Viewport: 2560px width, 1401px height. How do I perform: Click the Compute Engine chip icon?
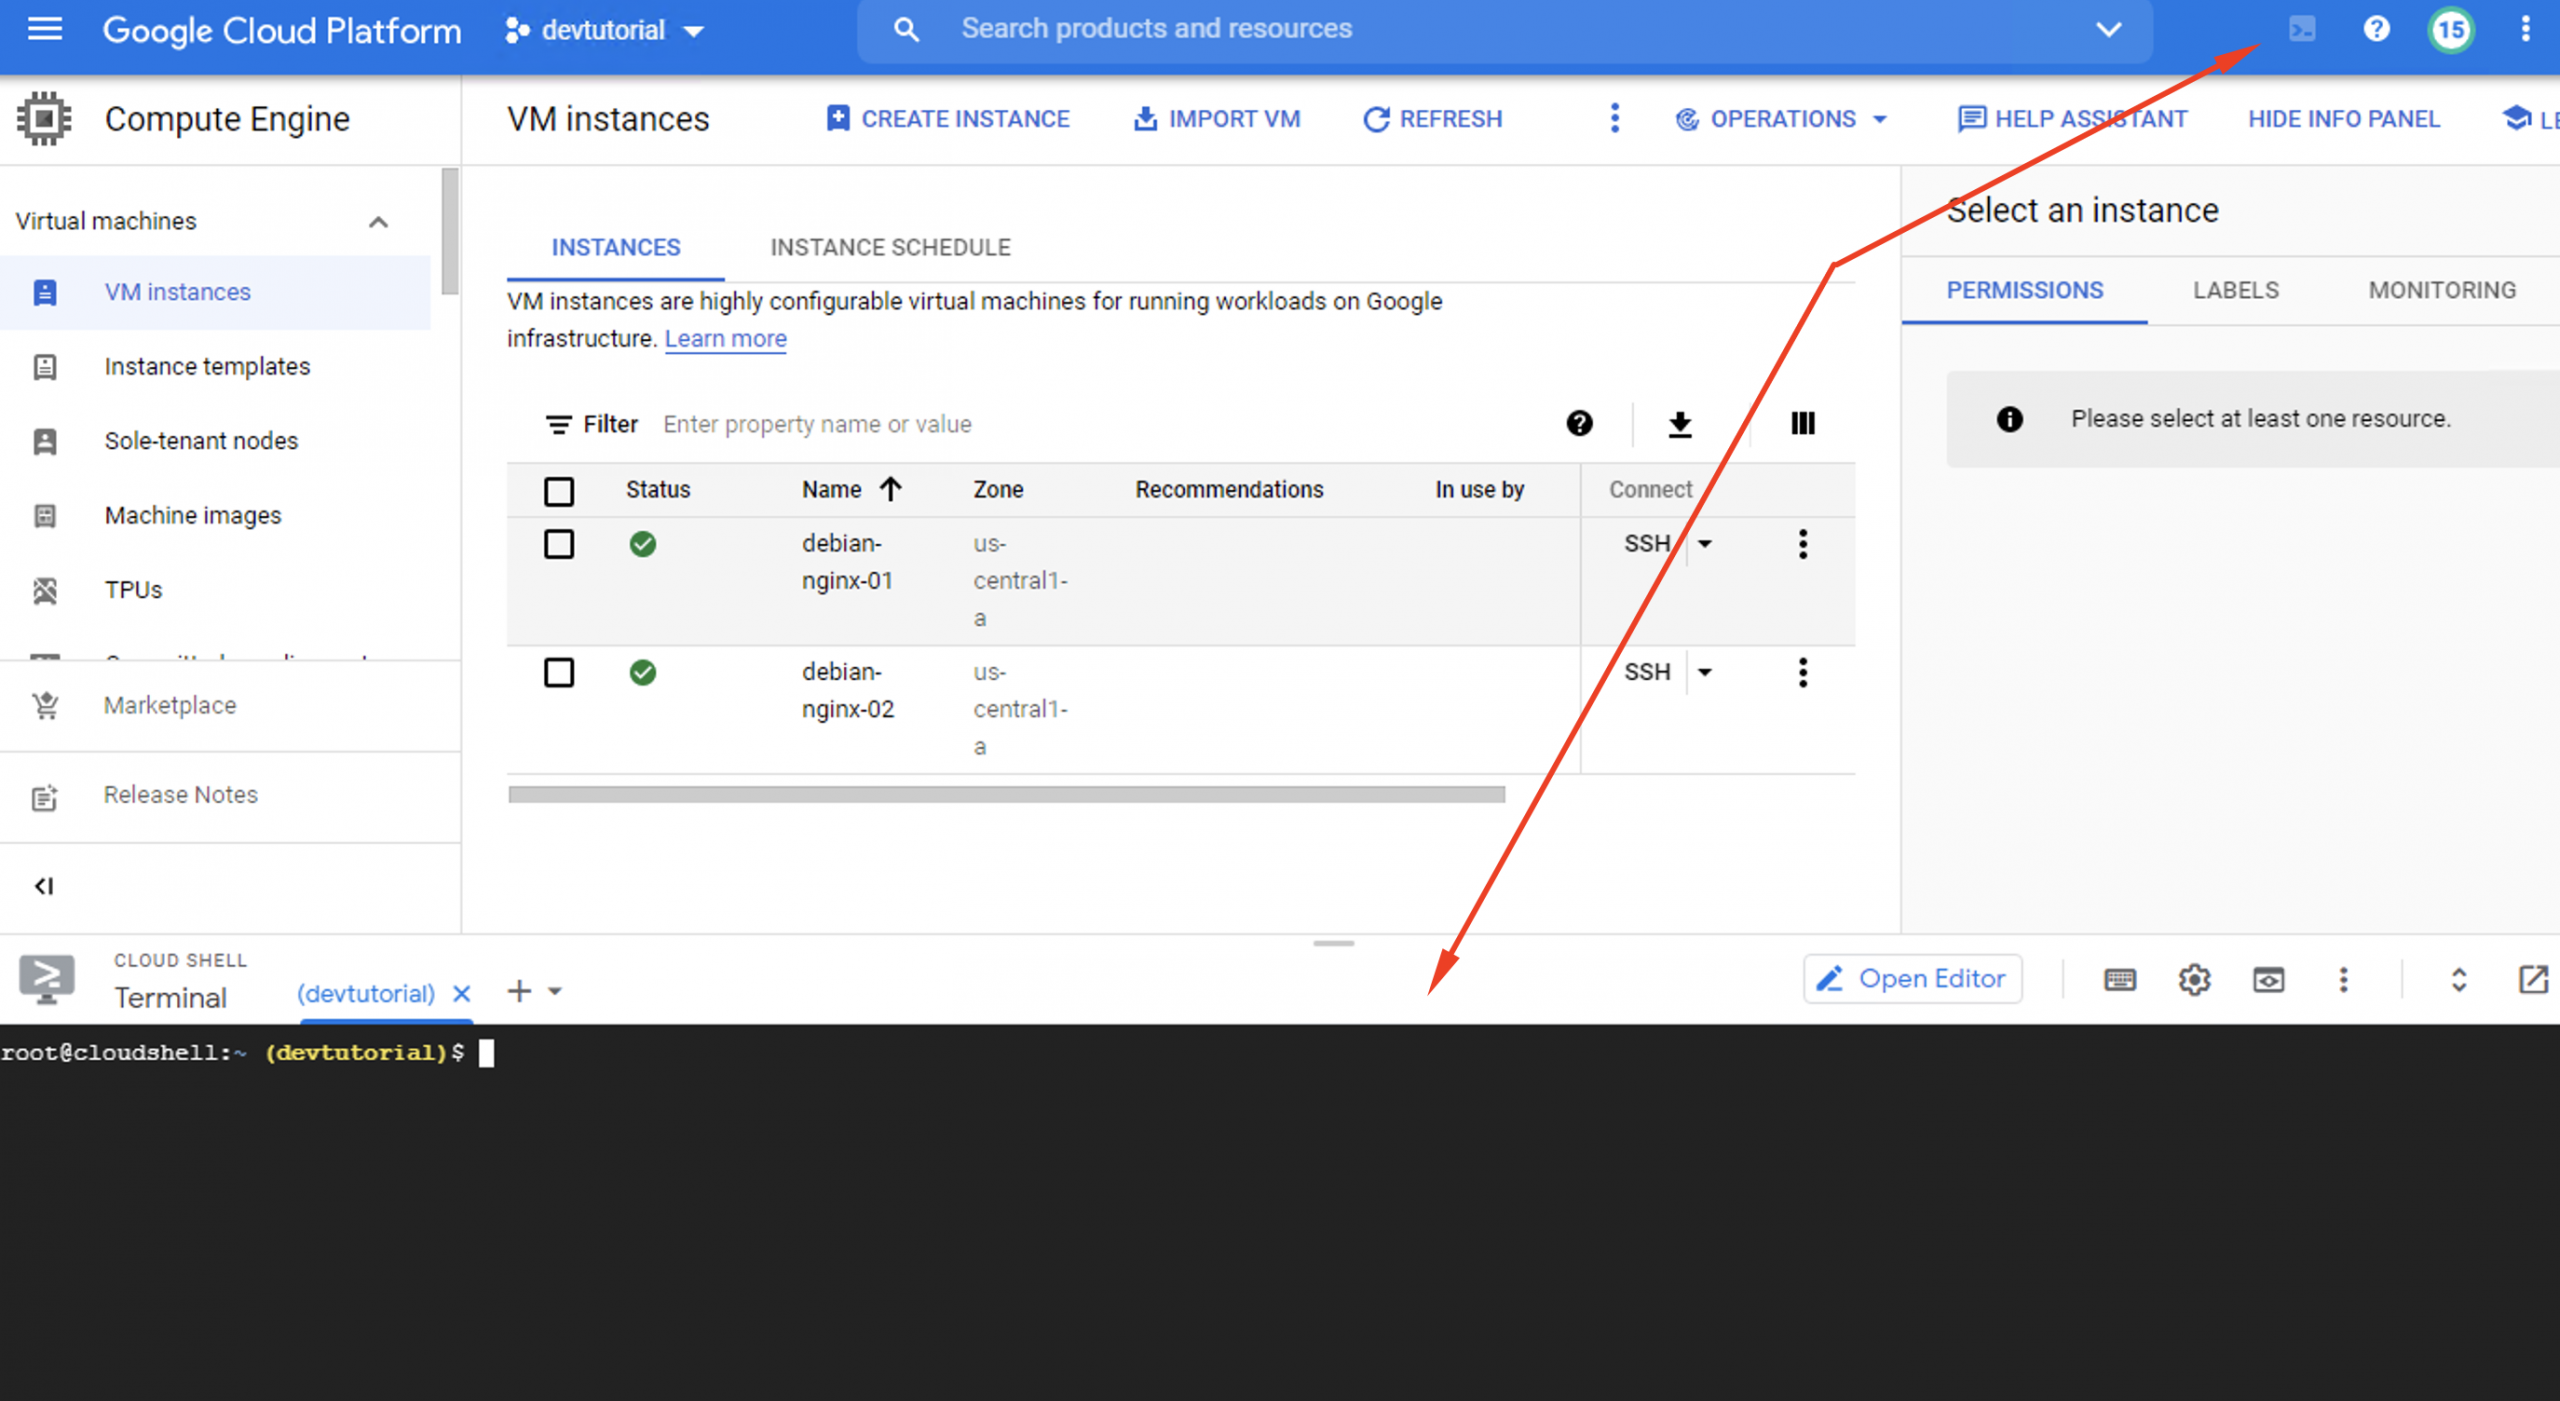[44, 118]
